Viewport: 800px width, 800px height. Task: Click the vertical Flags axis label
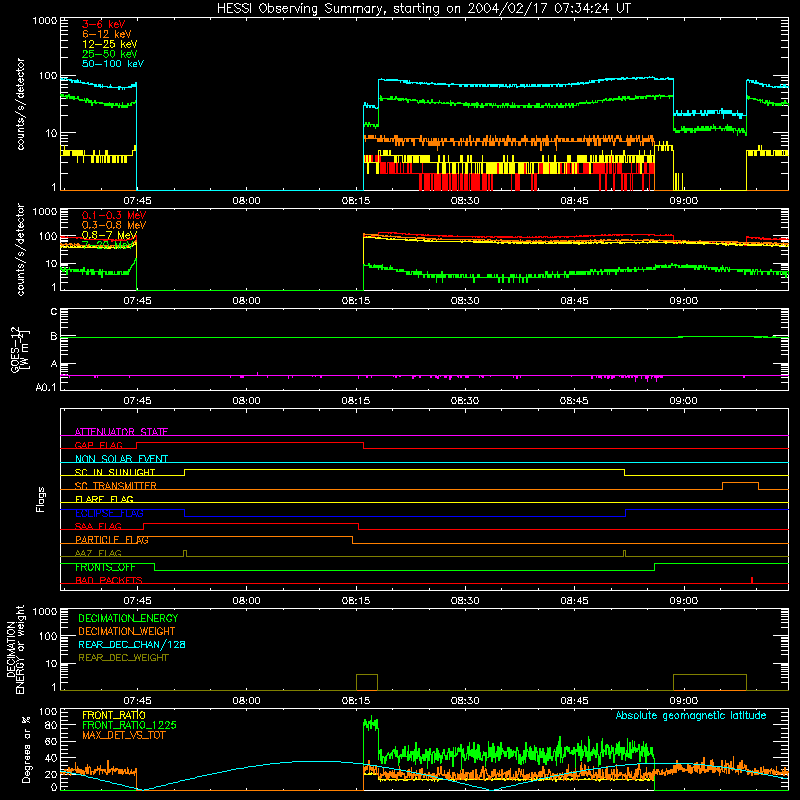[40, 499]
